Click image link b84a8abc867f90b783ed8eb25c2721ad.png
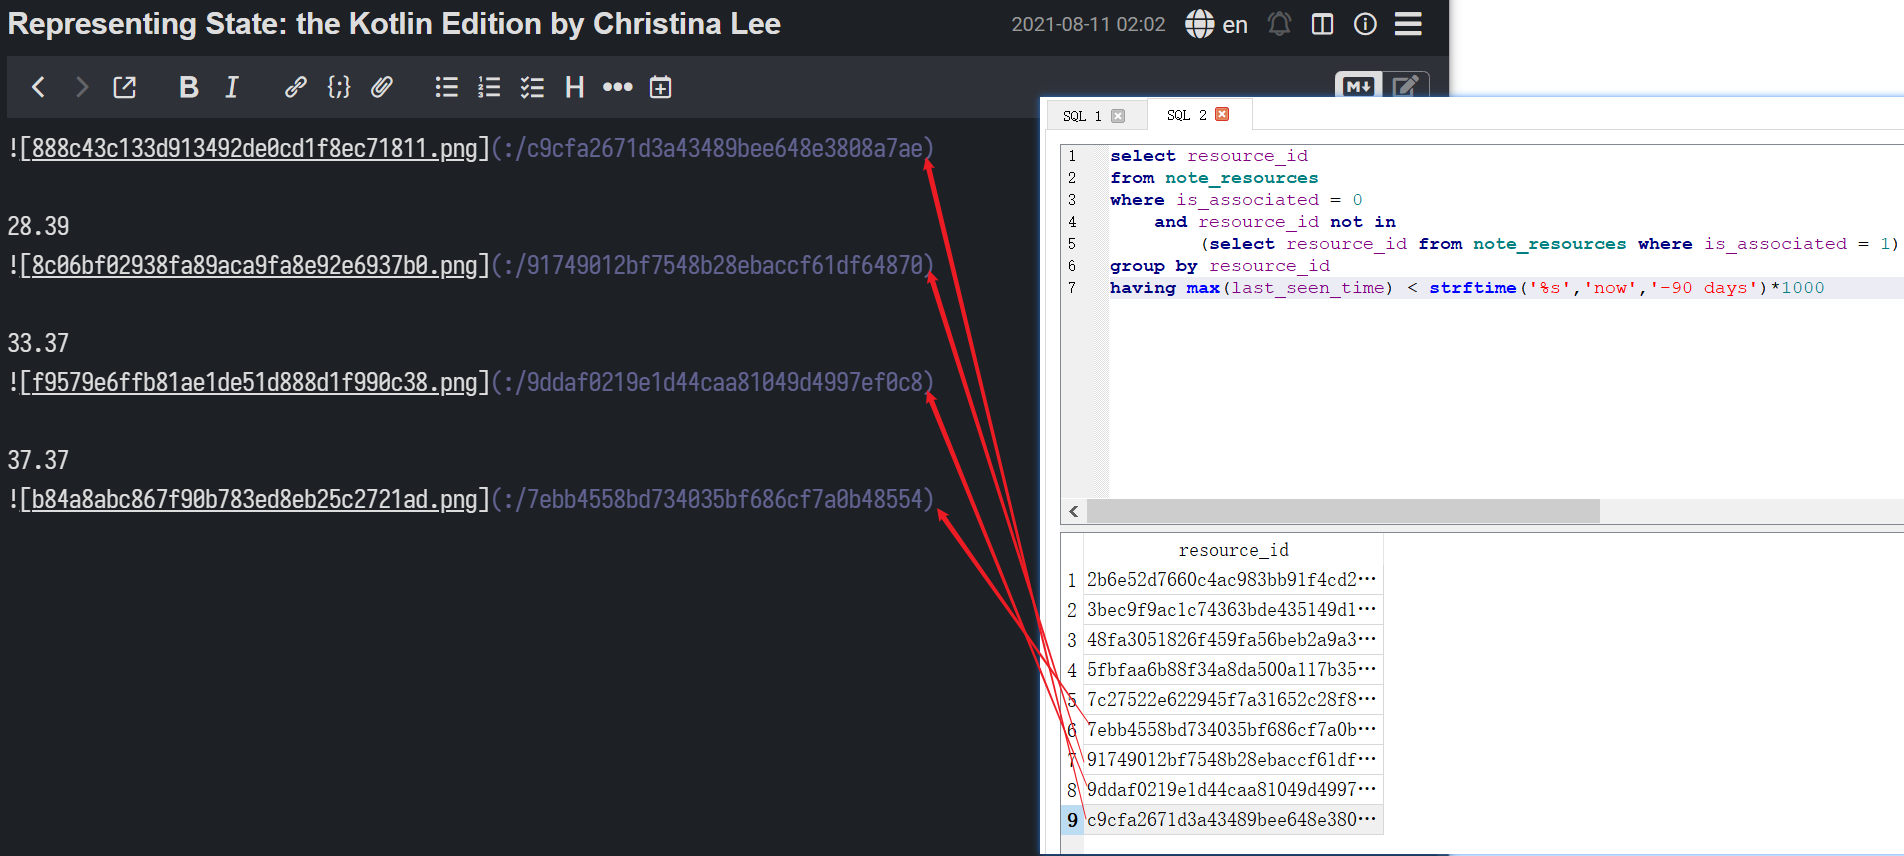Image resolution: width=1904 pixels, height=856 pixels. click(x=254, y=499)
